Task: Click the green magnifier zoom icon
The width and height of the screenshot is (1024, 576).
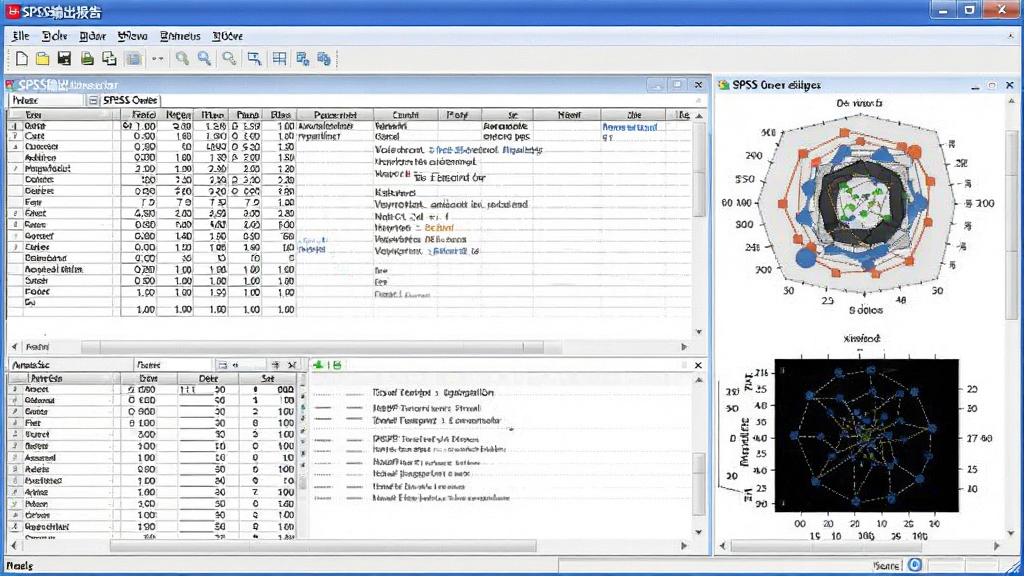Action: [182, 59]
